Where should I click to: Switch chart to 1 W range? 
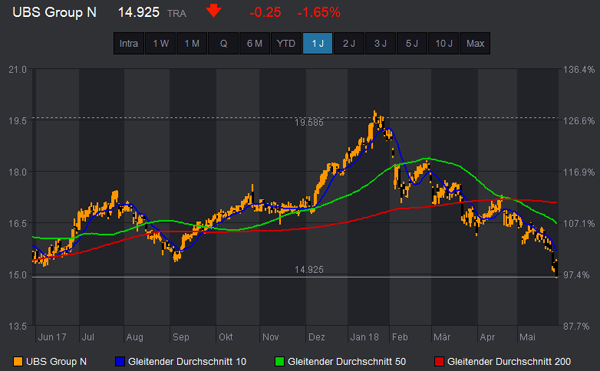tap(161, 44)
